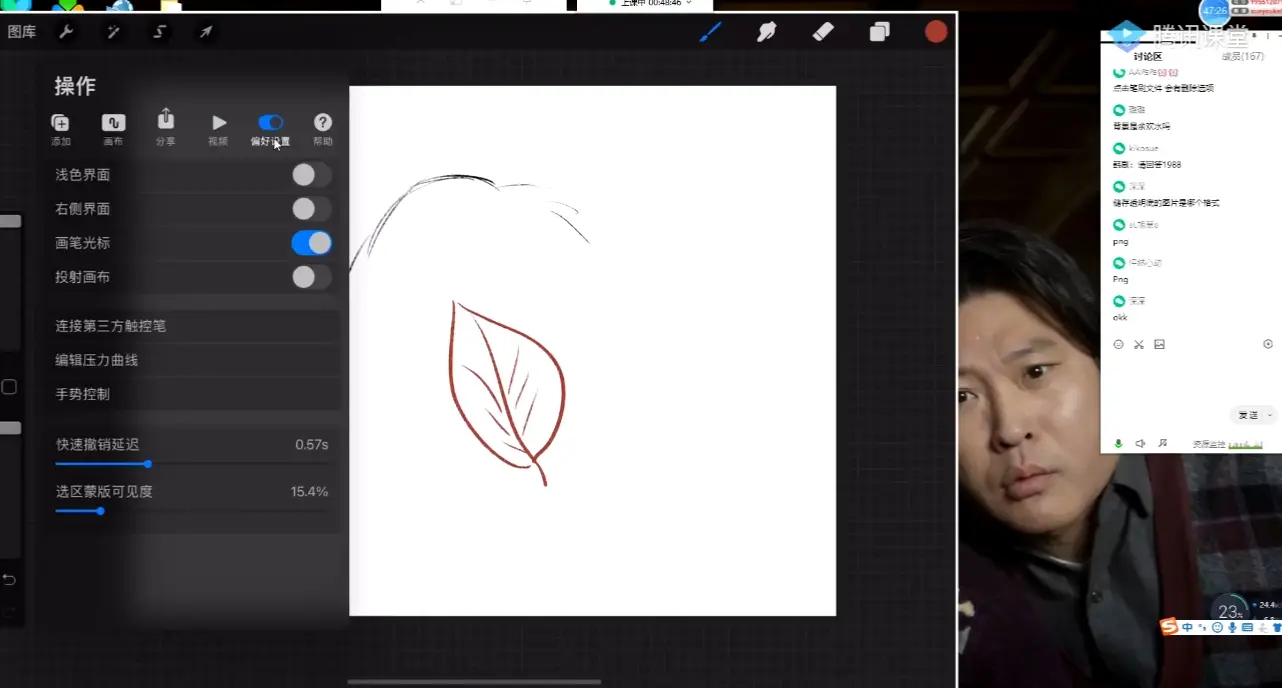Select the Eraser tool
Viewport: 1282px width, 688px height.
point(822,31)
